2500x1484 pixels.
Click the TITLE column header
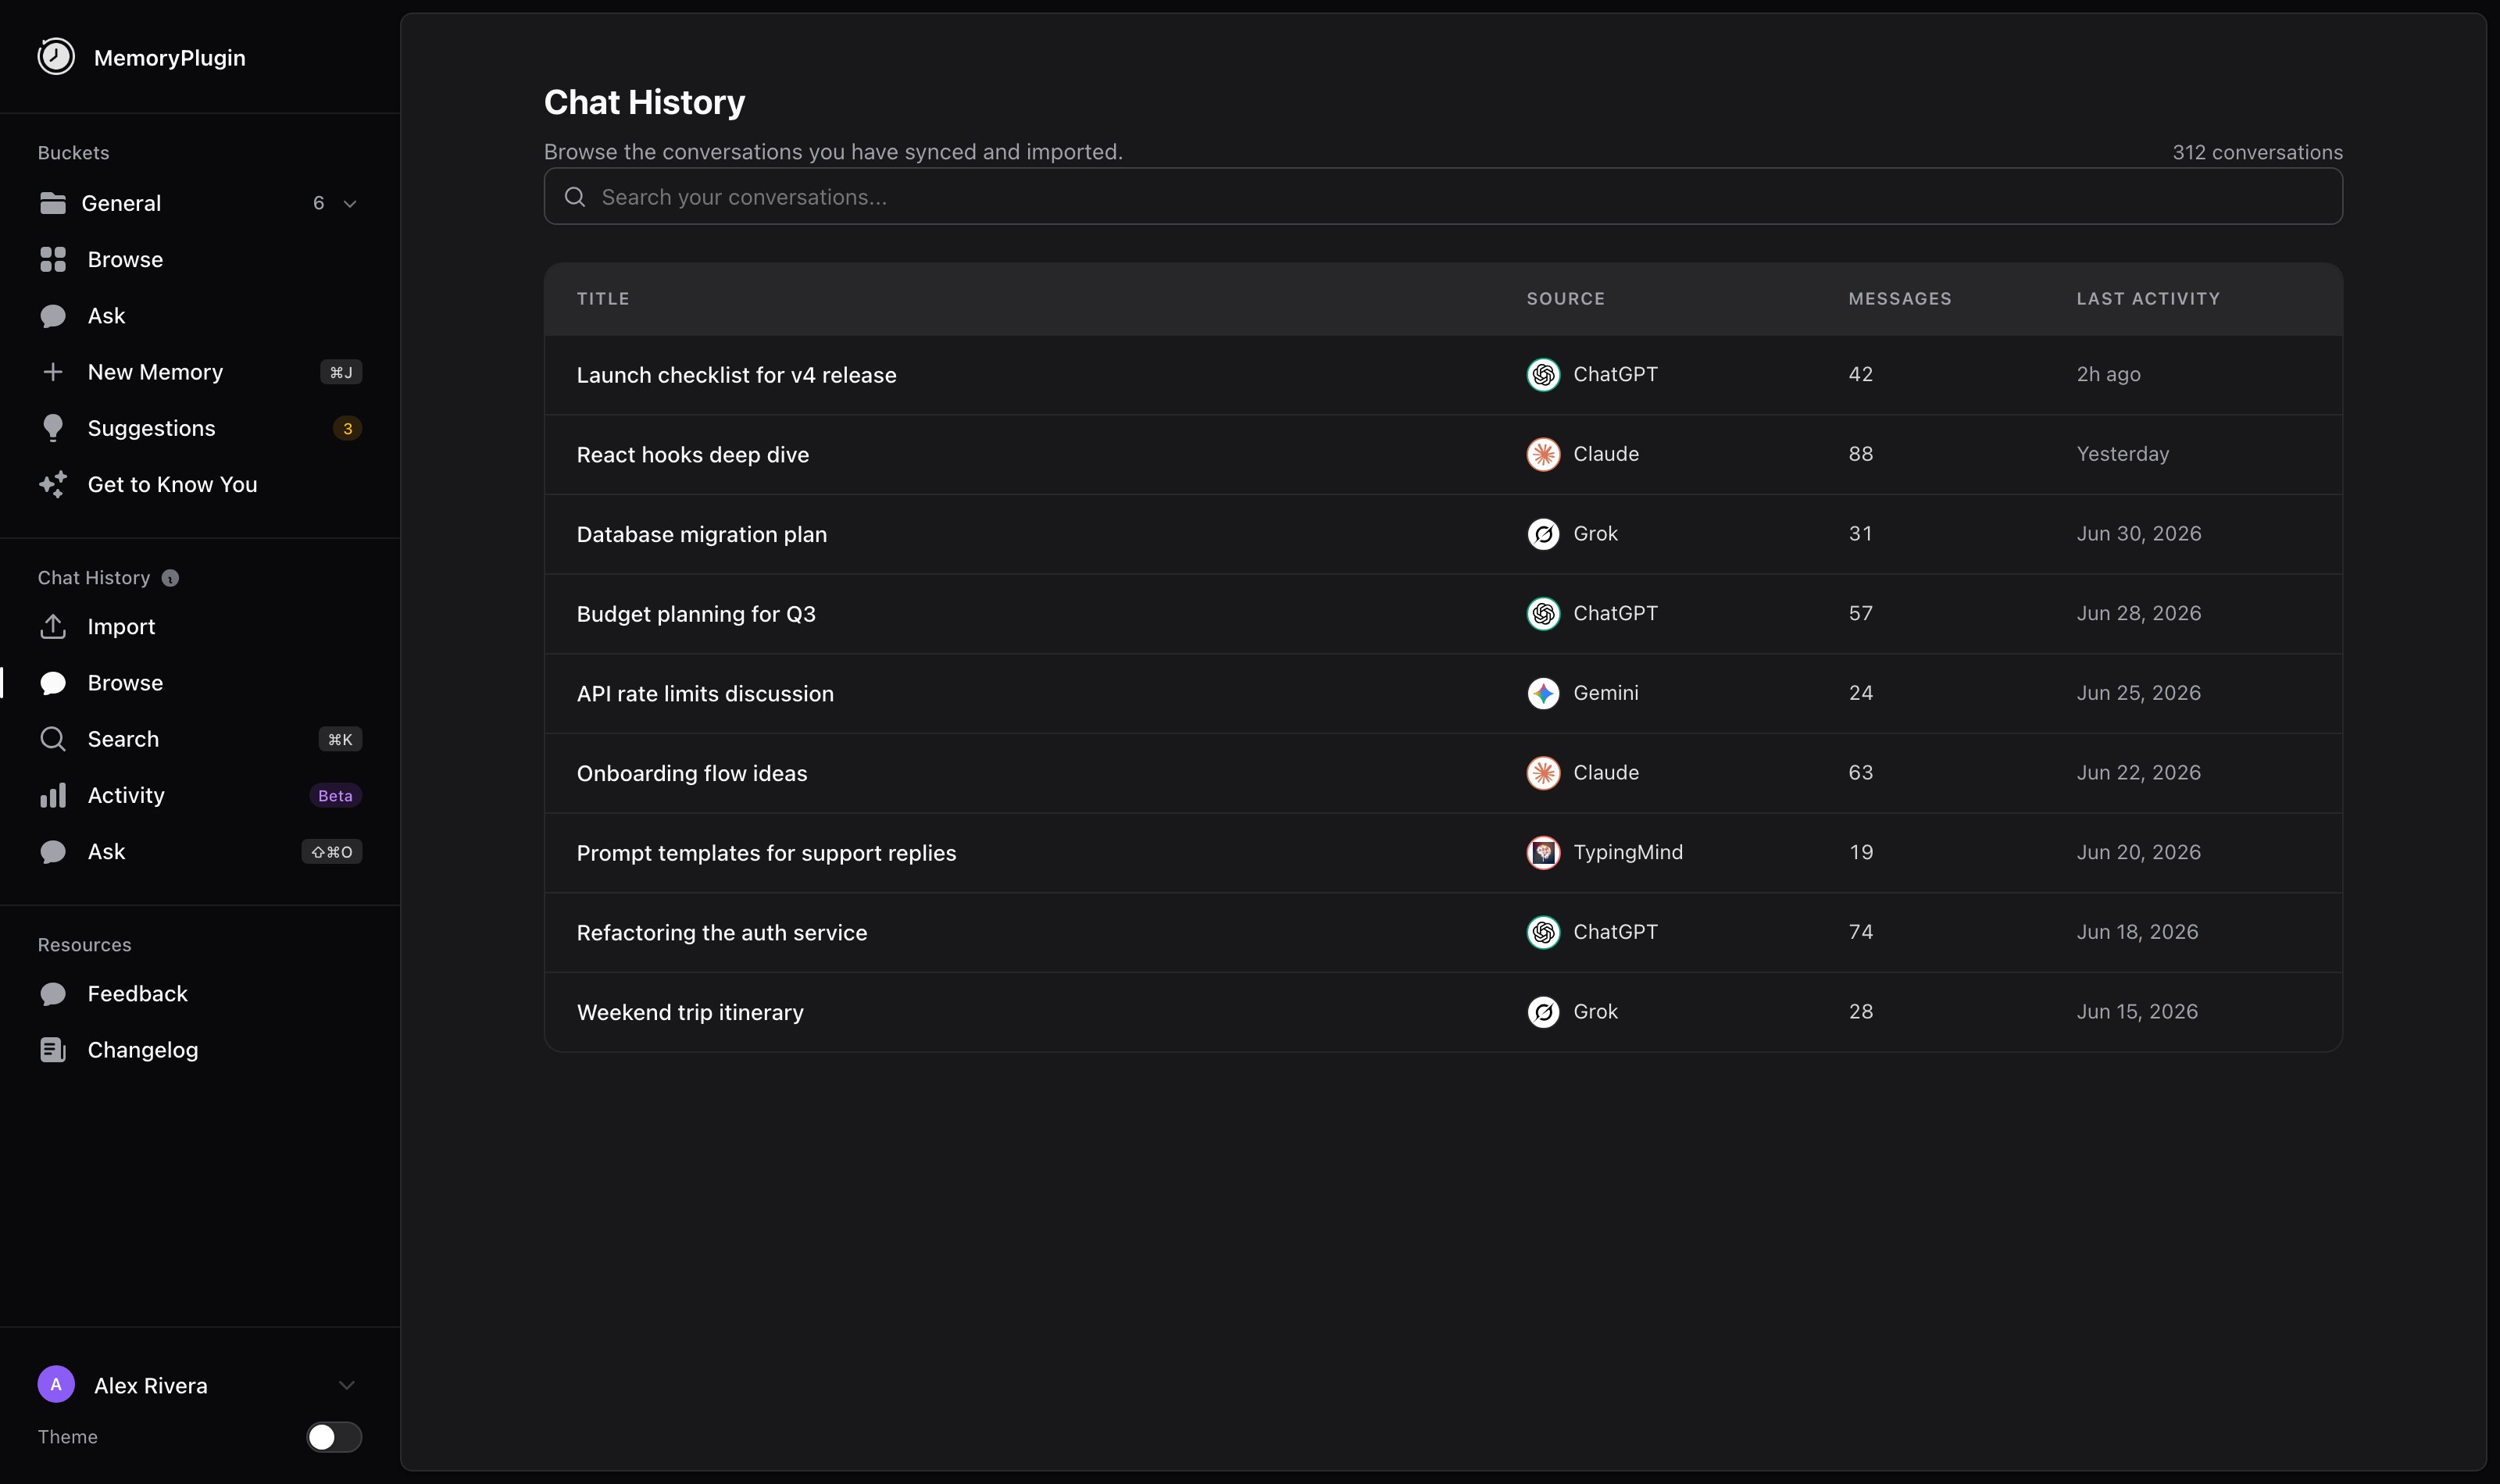[603, 299]
